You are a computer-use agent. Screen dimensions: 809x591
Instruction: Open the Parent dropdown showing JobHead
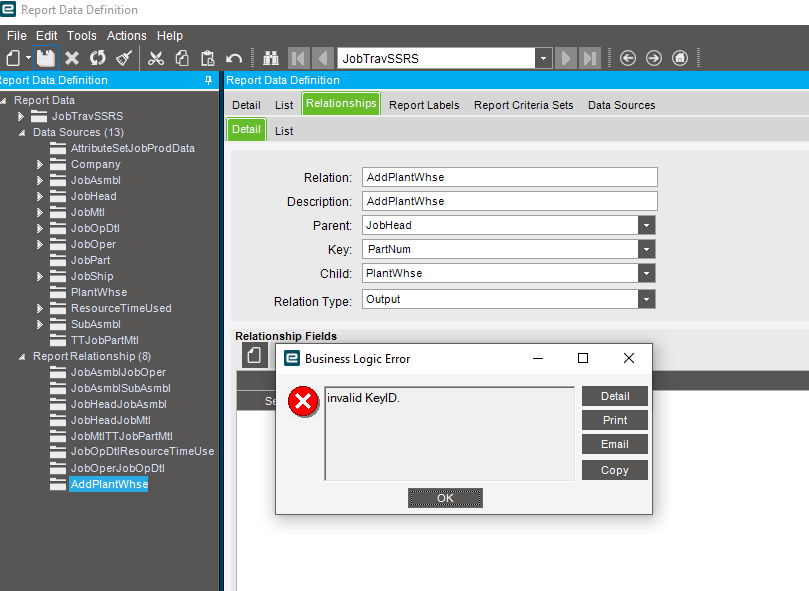point(646,226)
